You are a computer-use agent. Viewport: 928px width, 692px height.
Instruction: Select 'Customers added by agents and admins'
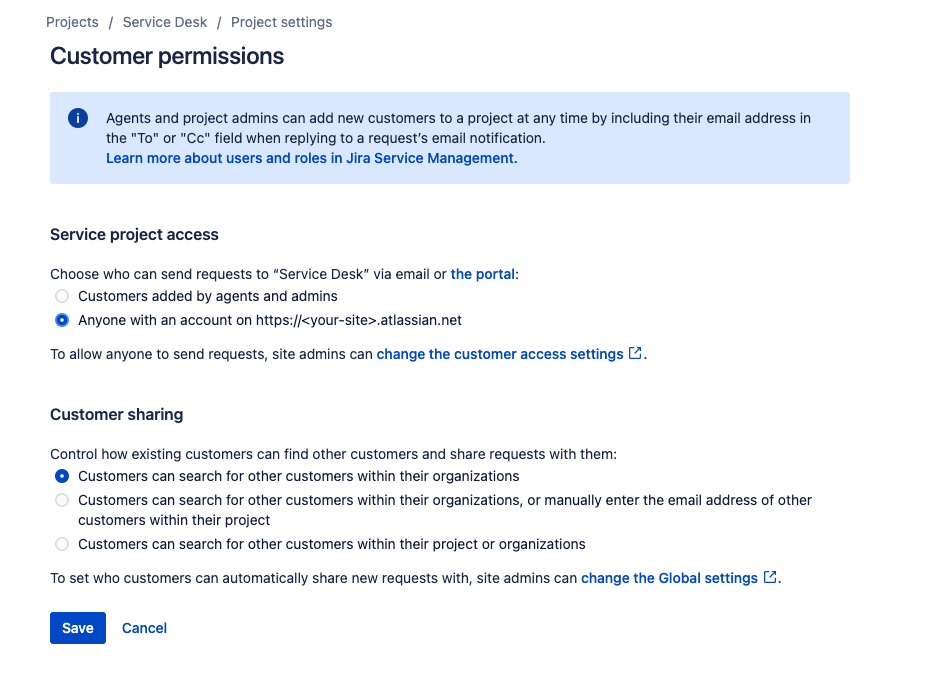[61, 296]
